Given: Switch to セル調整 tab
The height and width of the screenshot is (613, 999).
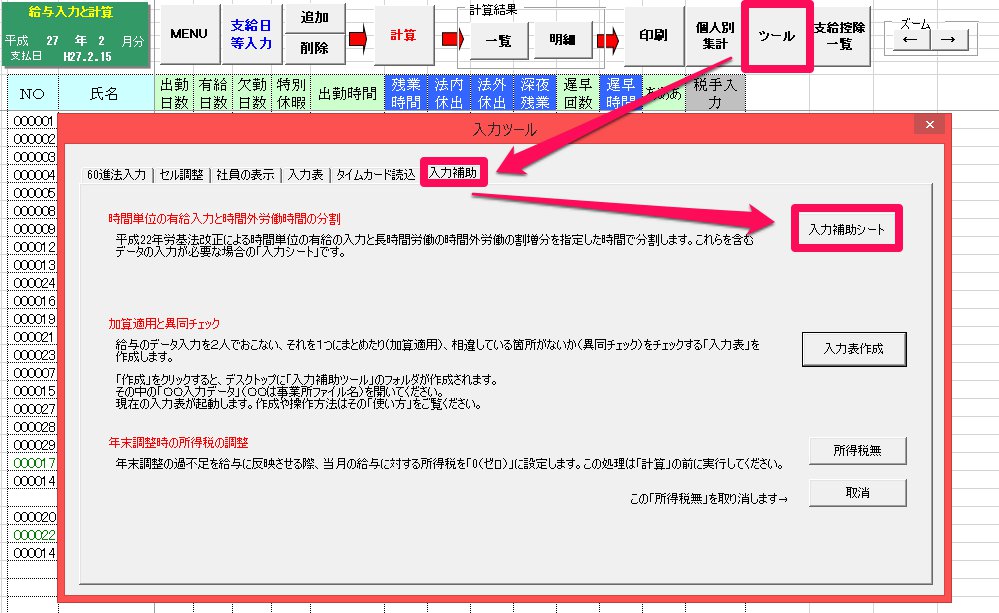Looking at the screenshot, I should [x=182, y=175].
